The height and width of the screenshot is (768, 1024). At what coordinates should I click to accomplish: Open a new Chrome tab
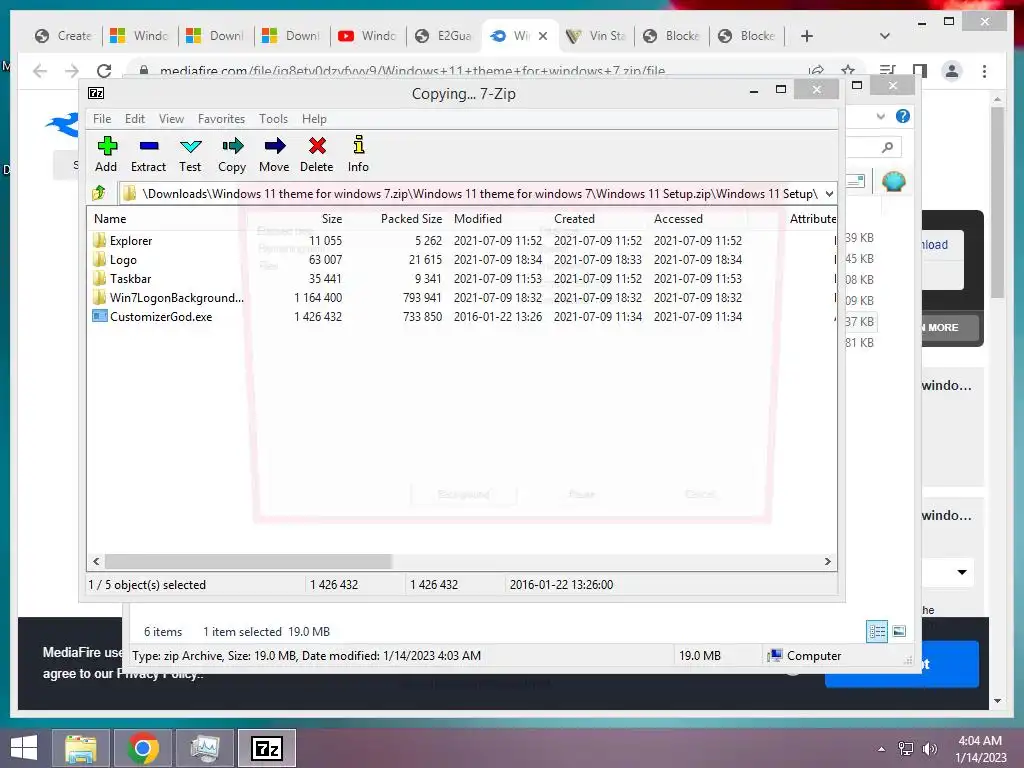[x=807, y=36]
